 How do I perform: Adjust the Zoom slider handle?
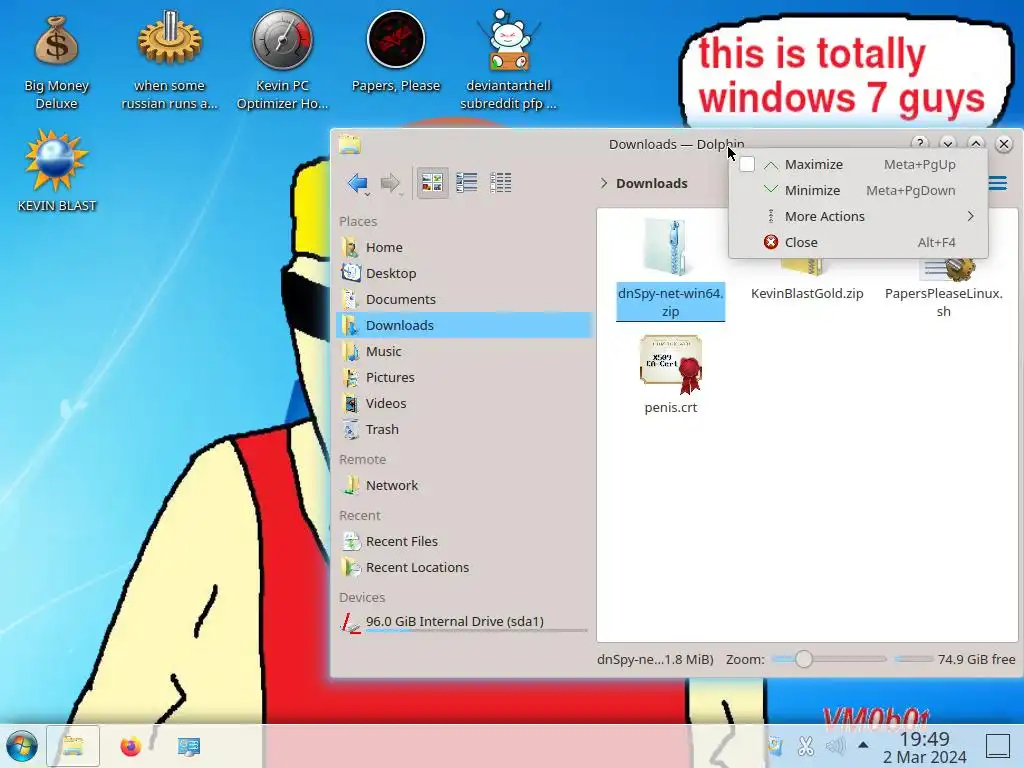[x=804, y=660]
